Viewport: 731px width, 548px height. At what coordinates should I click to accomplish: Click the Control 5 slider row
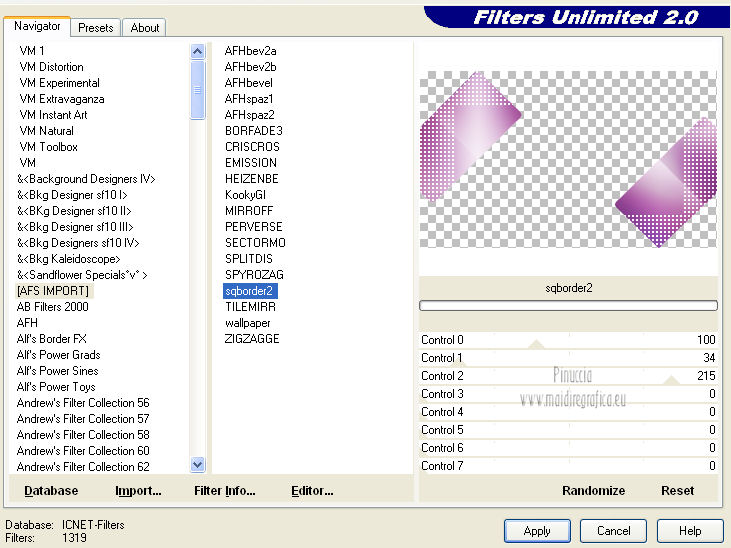[x=568, y=430]
